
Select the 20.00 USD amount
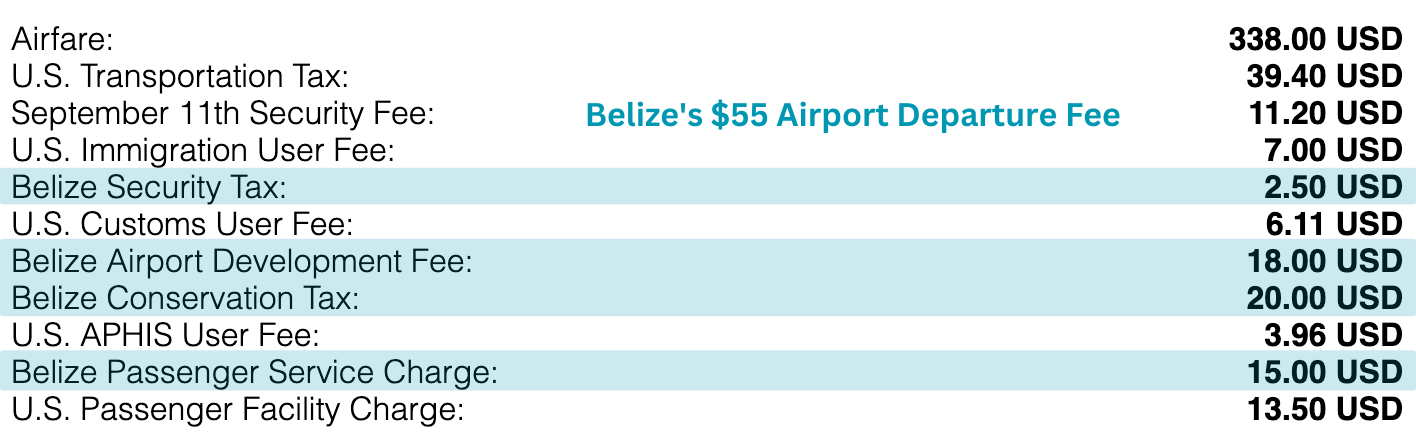tap(1324, 298)
